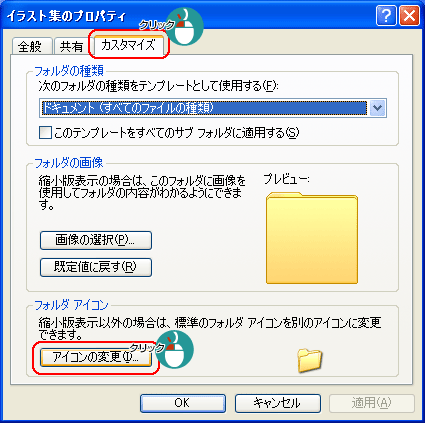425x423 pixels.
Task: Click the small folder icon preview
Action: pos(310,360)
